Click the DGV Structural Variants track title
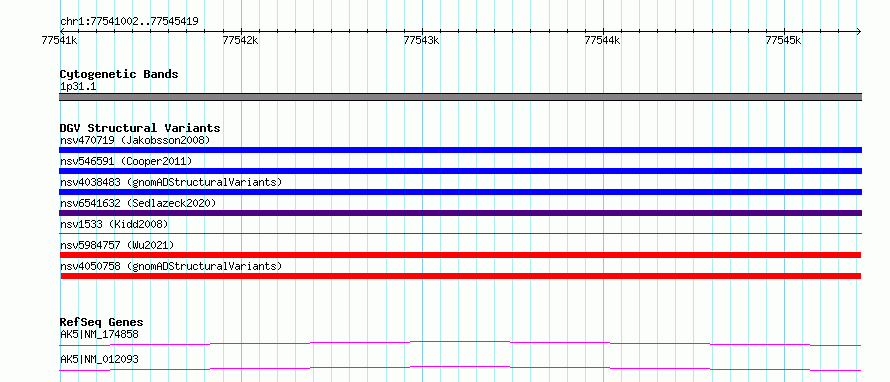Viewport: 890px width, 382px height. [140, 128]
